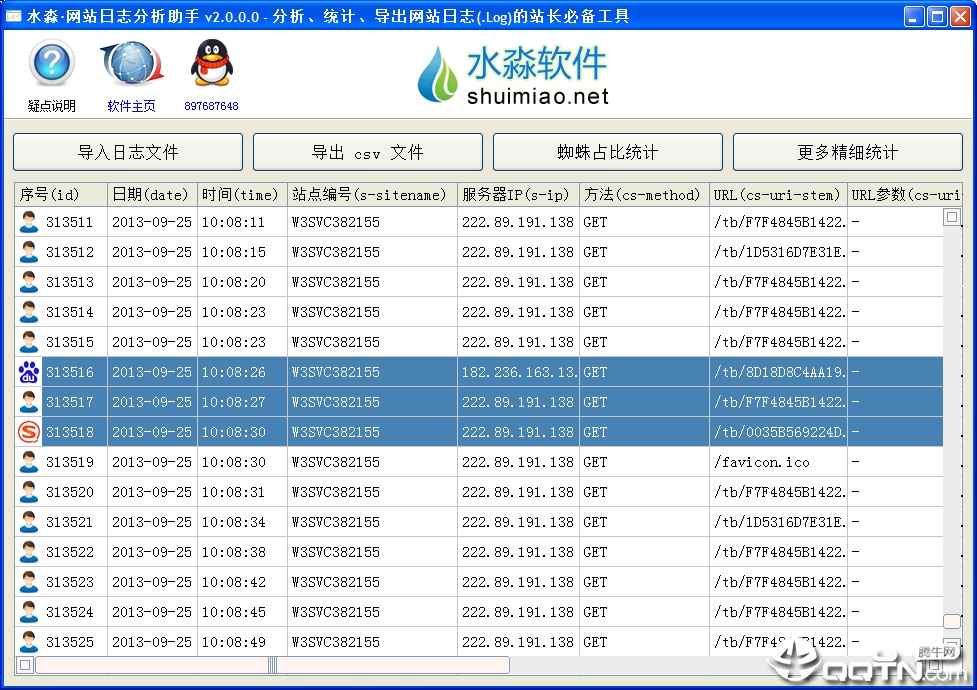Maximize the 水淼 log analyzer window

click(x=937, y=16)
